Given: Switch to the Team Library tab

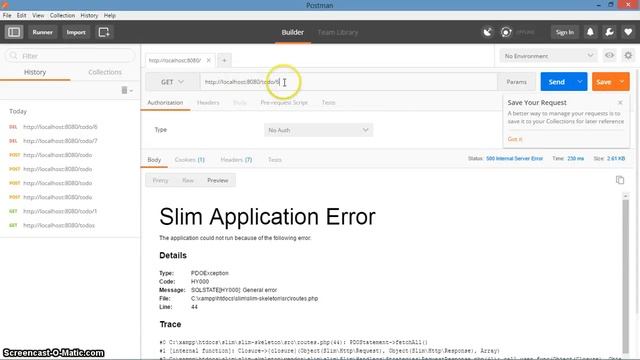Looking at the screenshot, I should click(338, 32).
